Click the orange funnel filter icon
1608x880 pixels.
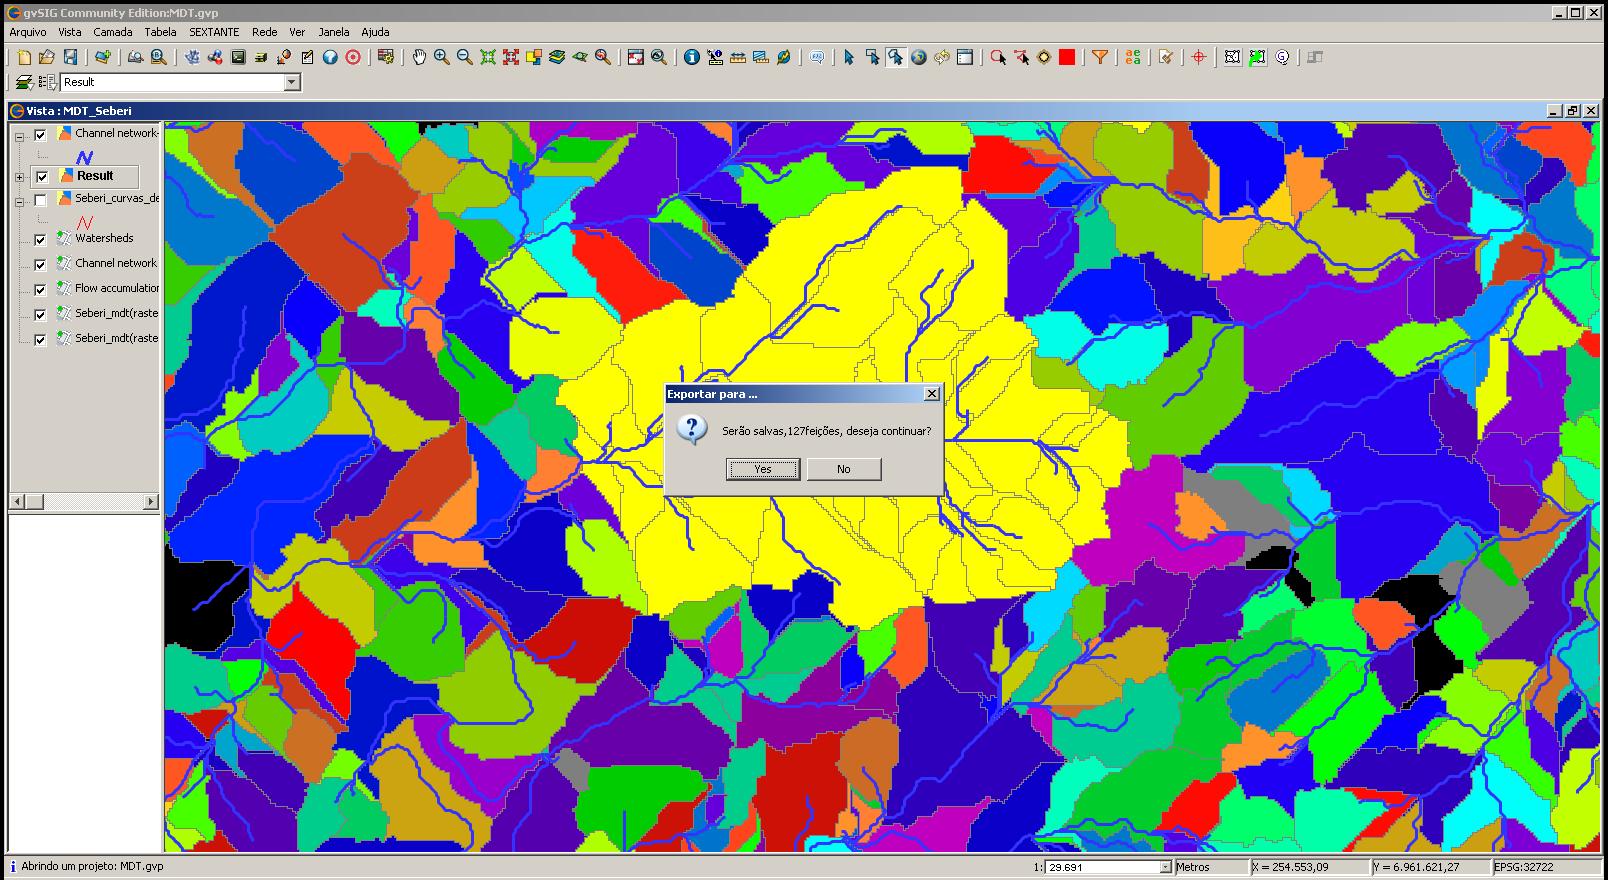[x=1100, y=57]
